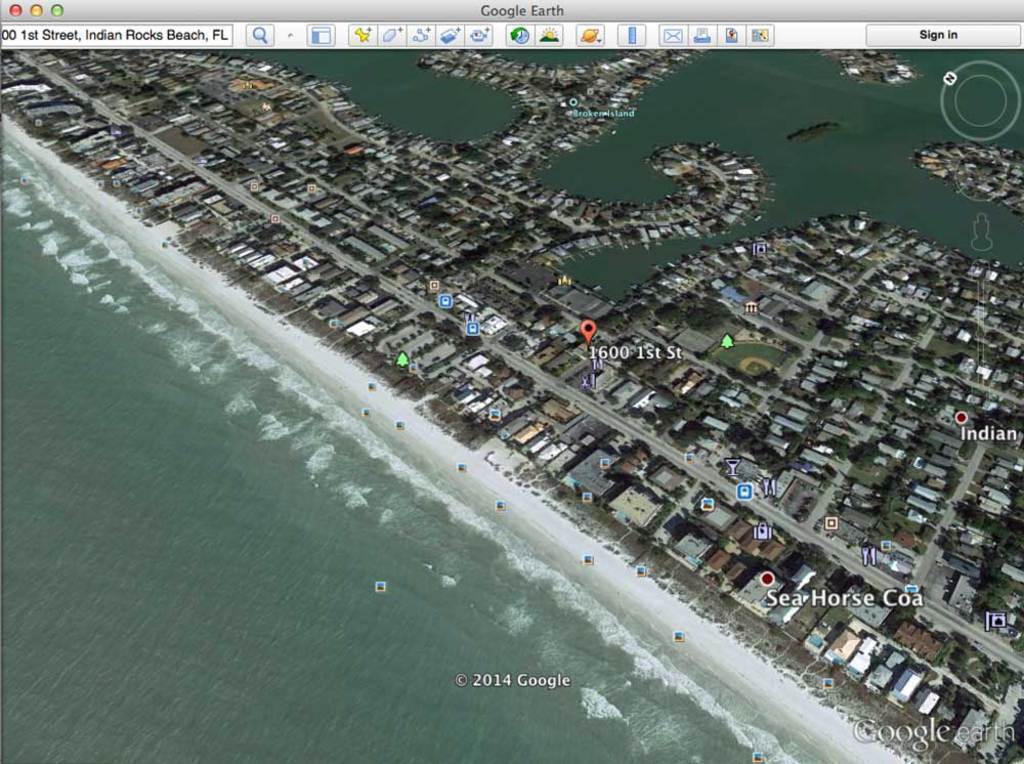
Task: Run the search with the magnifier button
Action: pos(260,33)
